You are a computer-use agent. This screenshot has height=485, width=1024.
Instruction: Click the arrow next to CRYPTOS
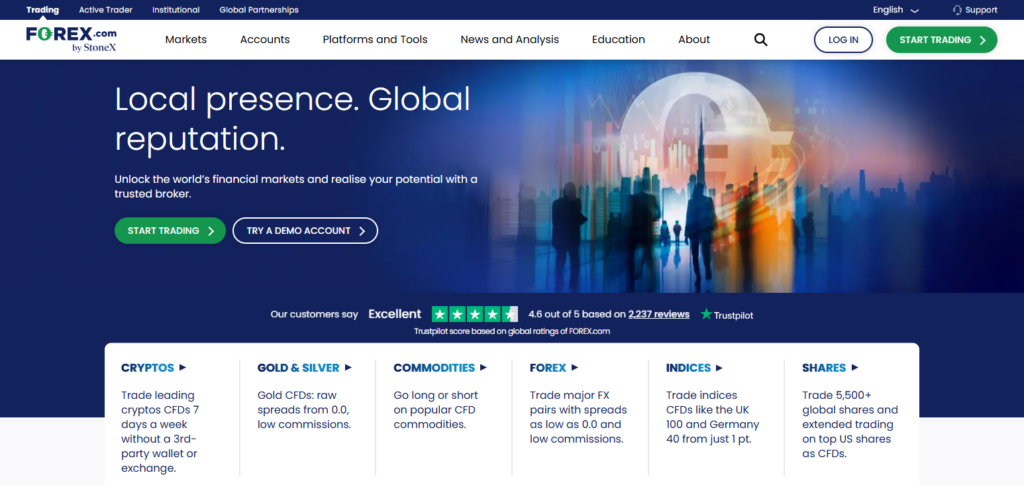click(x=183, y=368)
